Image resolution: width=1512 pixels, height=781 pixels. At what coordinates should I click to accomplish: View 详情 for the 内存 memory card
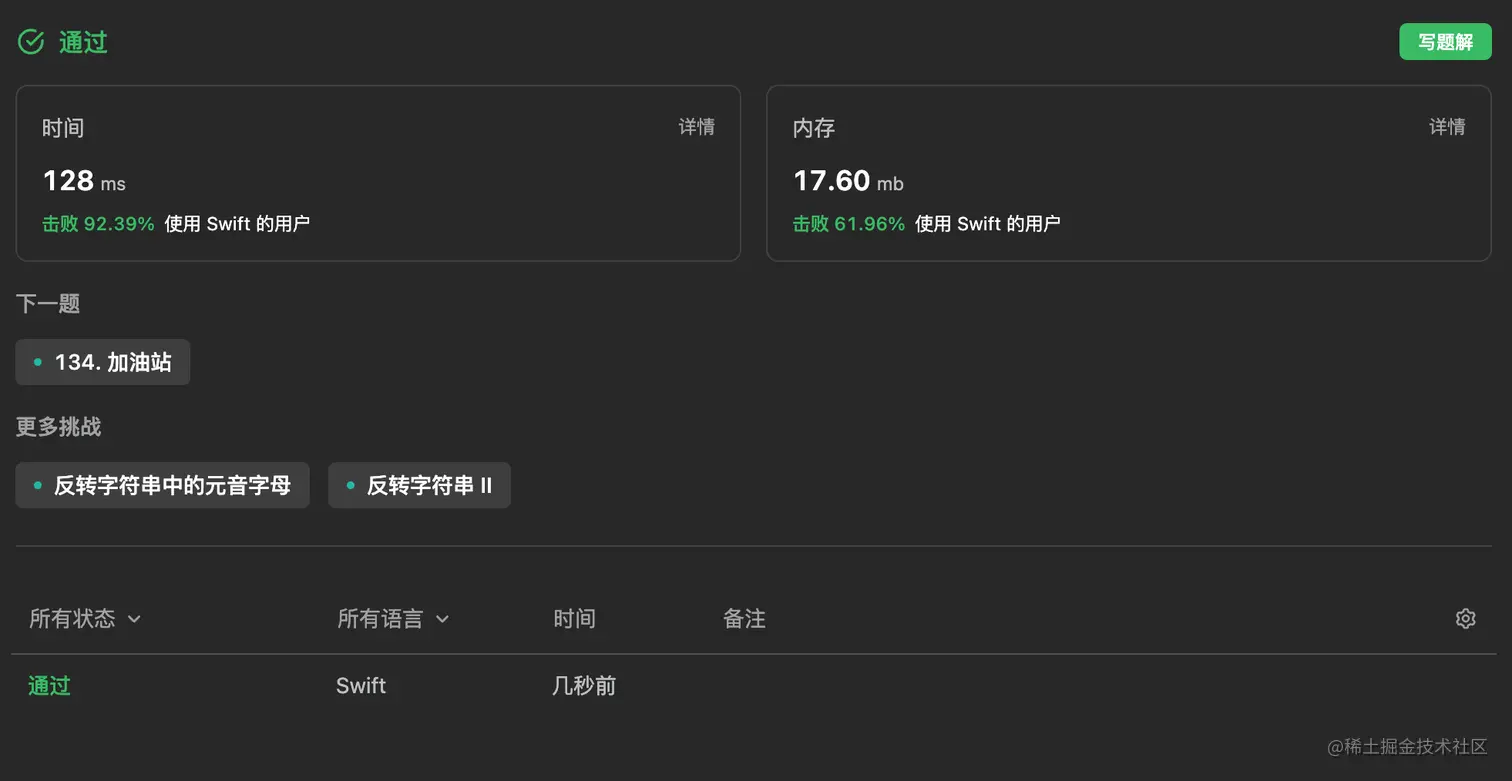click(1446, 127)
